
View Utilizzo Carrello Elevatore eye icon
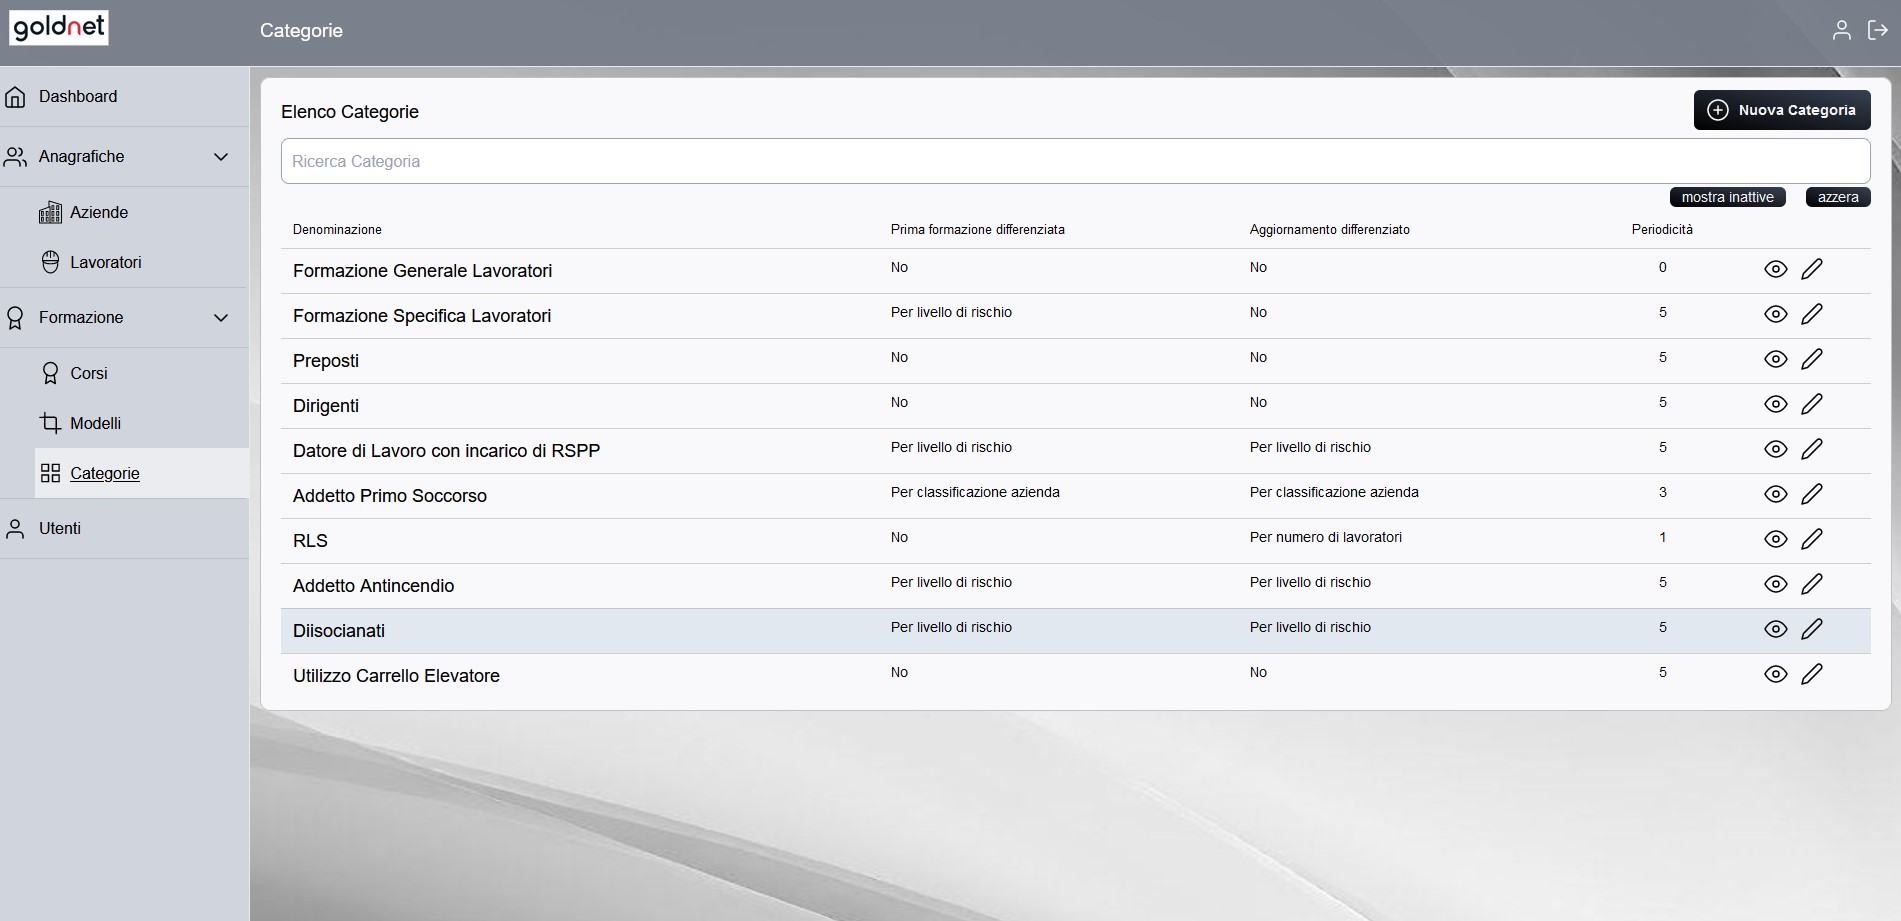[x=1776, y=674]
